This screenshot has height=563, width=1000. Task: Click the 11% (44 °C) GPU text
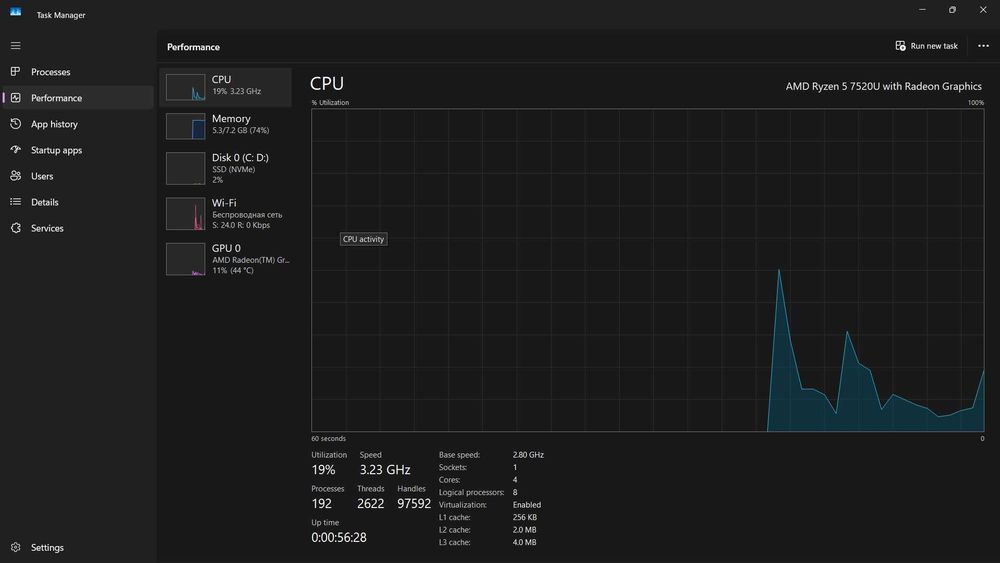(233, 270)
